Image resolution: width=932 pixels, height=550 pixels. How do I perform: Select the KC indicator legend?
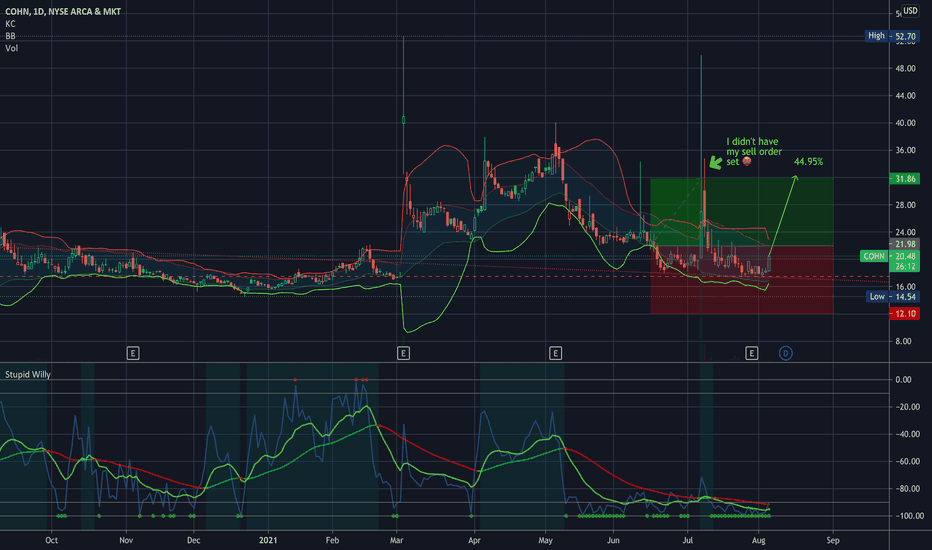[10, 24]
